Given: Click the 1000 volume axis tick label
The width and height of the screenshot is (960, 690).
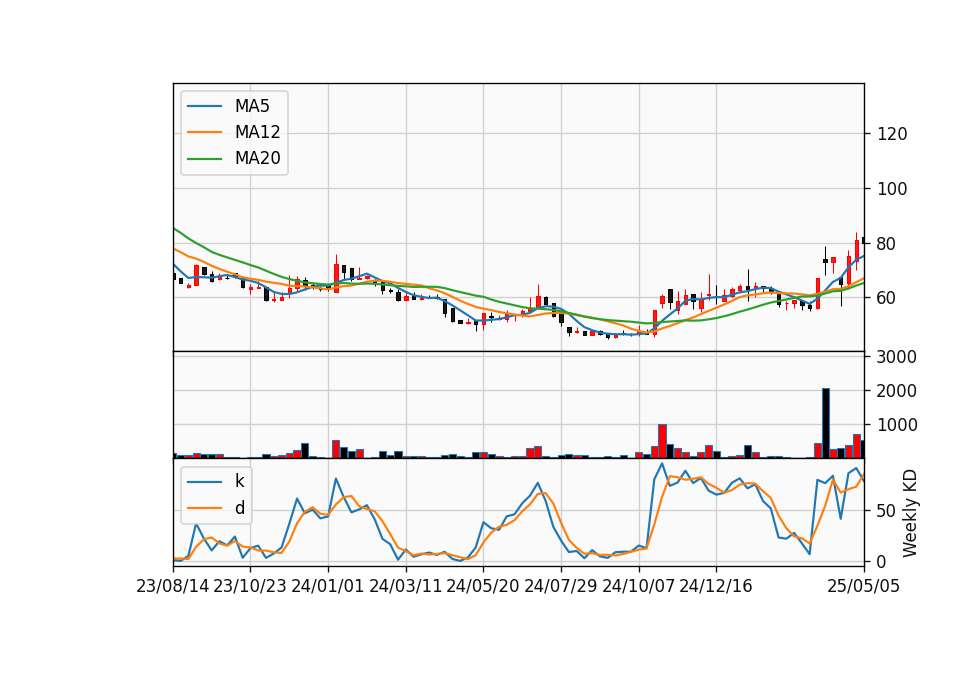Looking at the screenshot, I should coord(897,425).
